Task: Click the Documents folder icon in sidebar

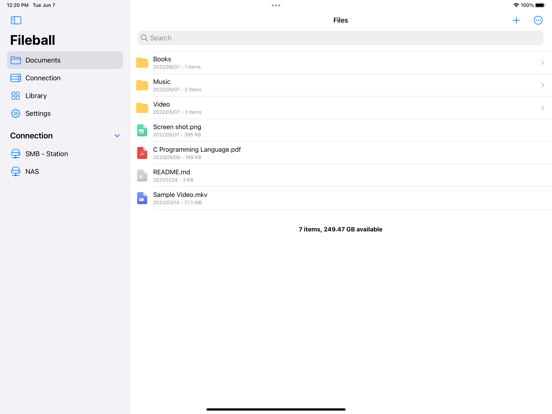Action: click(x=15, y=60)
